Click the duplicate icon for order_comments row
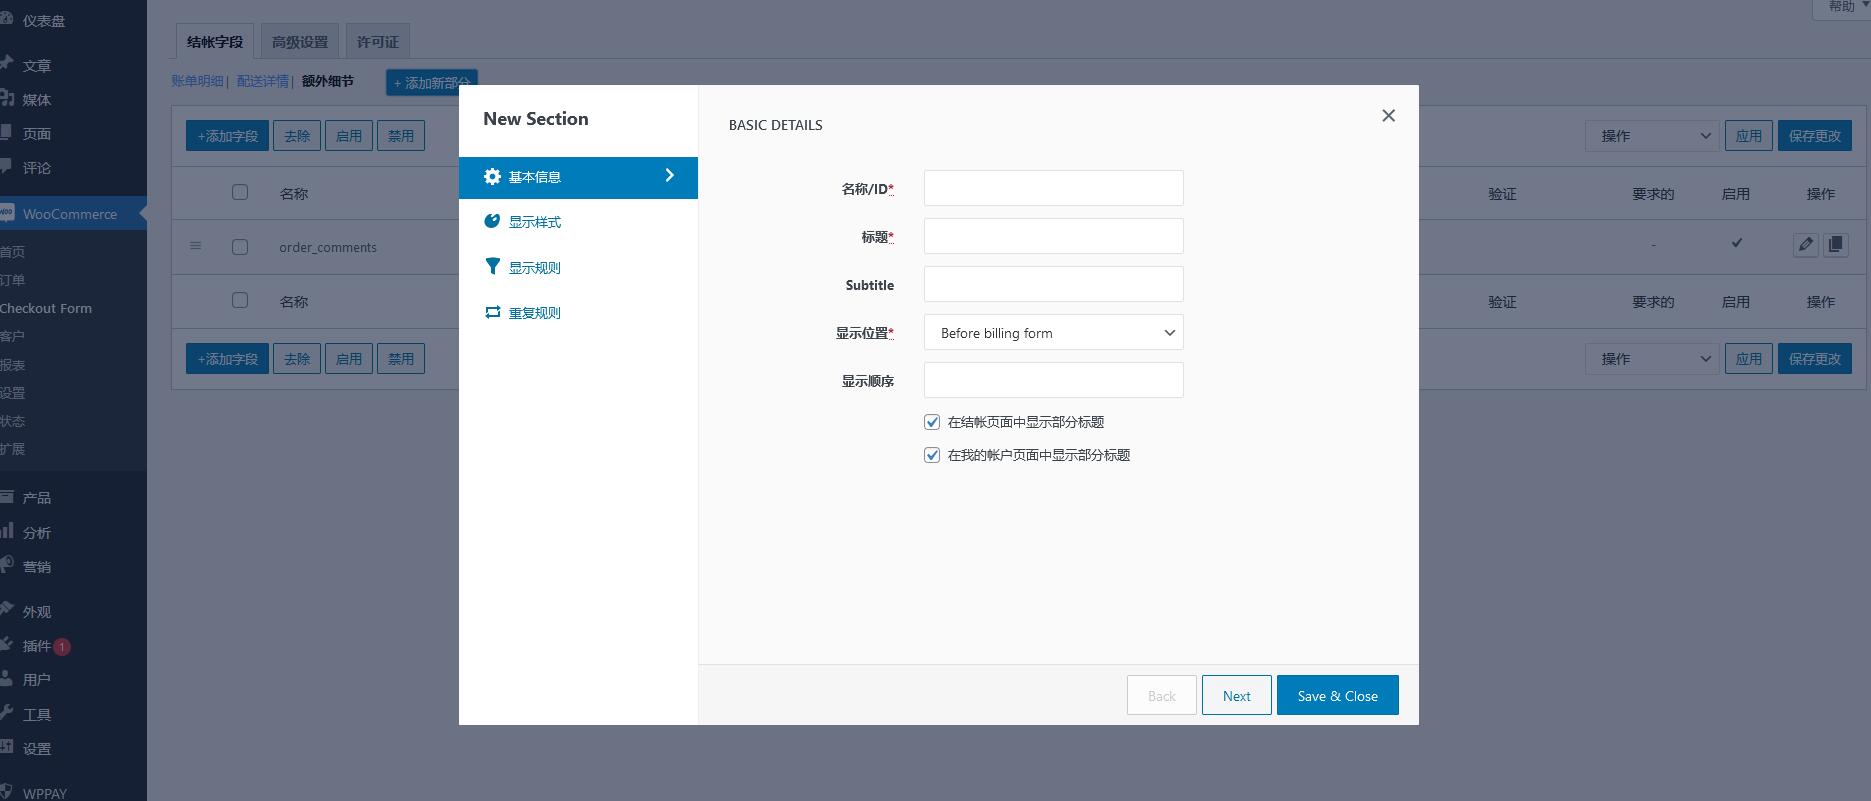The width and height of the screenshot is (1871, 801). pyautogui.click(x=1836, y=245)
